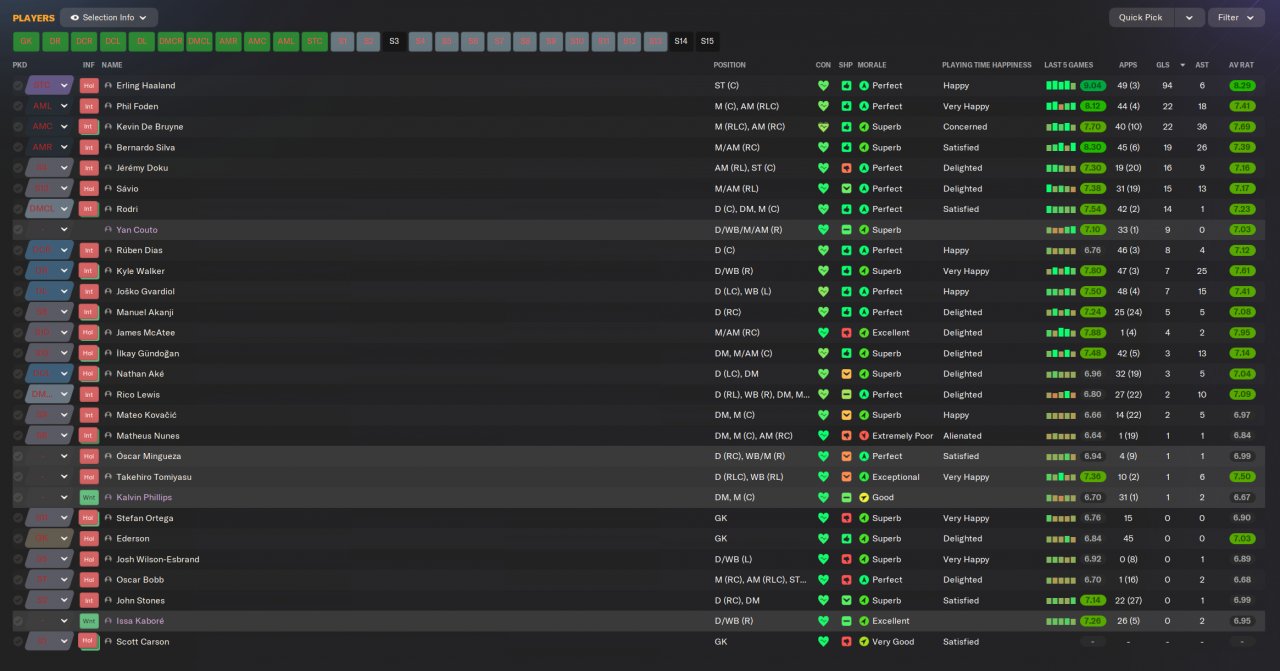Viewport: 1280px width, 671px height.
Task: Open Yan Couto's empty position dropdown
Action: coord(50,230)
